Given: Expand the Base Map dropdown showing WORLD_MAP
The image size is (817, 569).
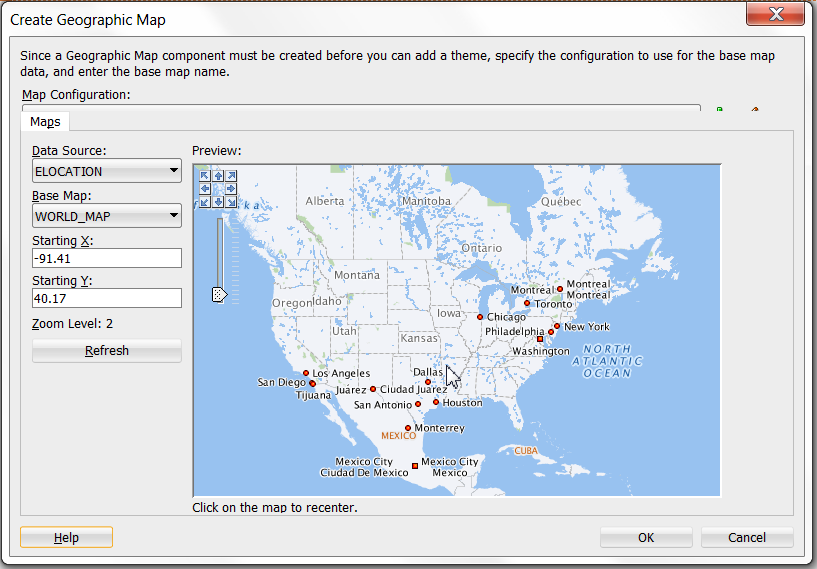Looking at the screenshot, I should tap(106, 215).
